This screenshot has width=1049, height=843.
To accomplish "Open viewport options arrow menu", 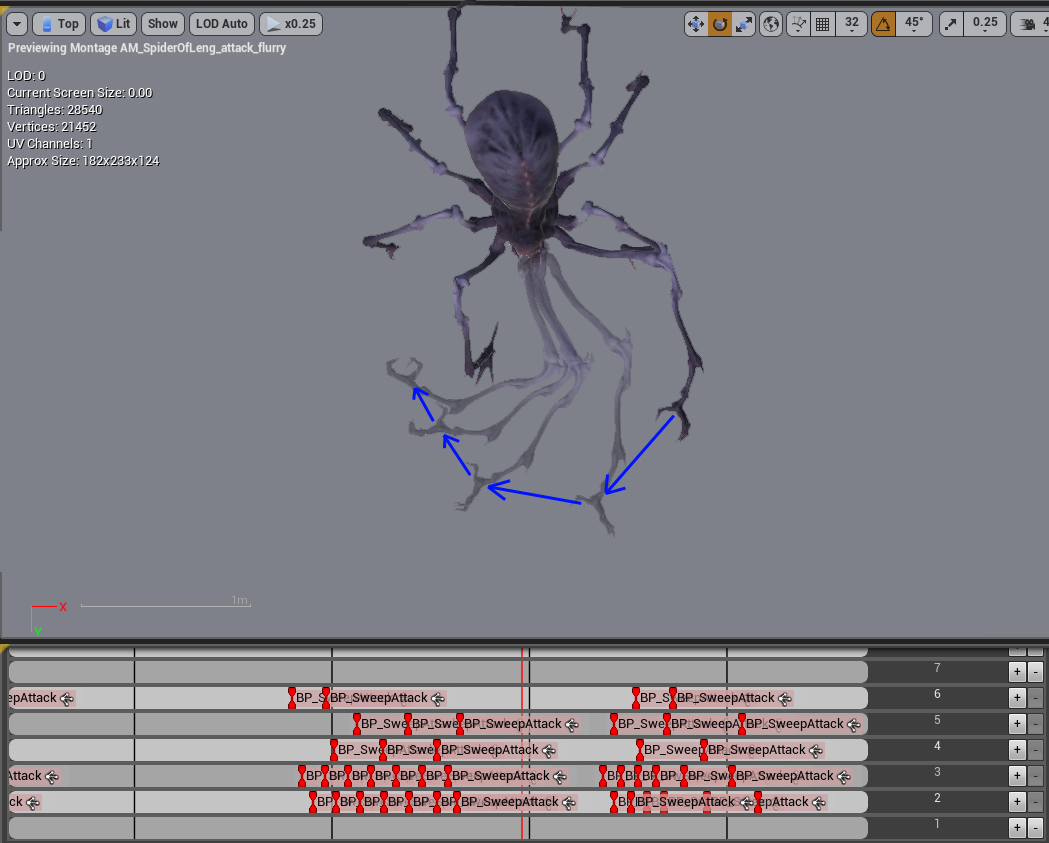I will pyautogui.click(x=16, y=24).
